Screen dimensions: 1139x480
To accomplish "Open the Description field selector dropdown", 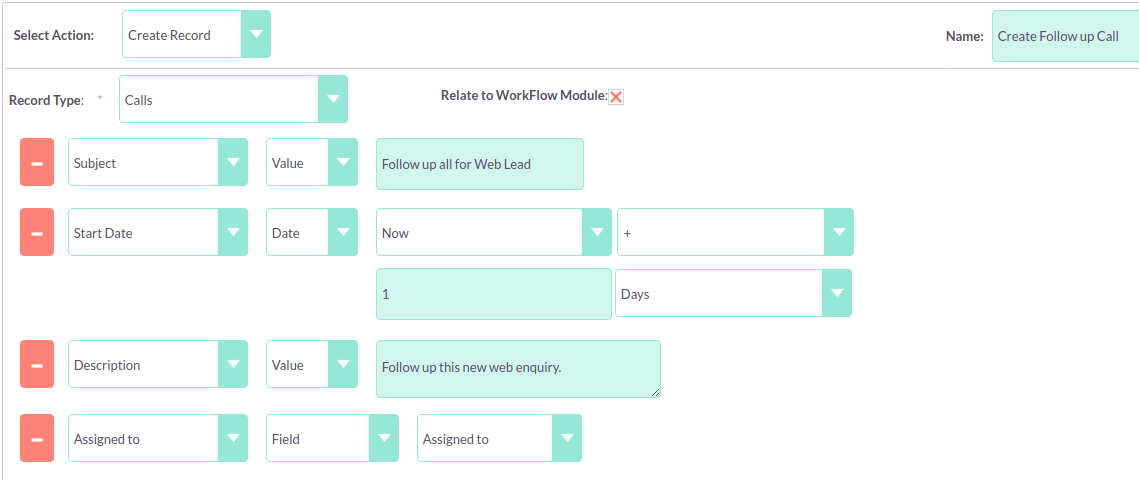I will (x=157, y=365).
